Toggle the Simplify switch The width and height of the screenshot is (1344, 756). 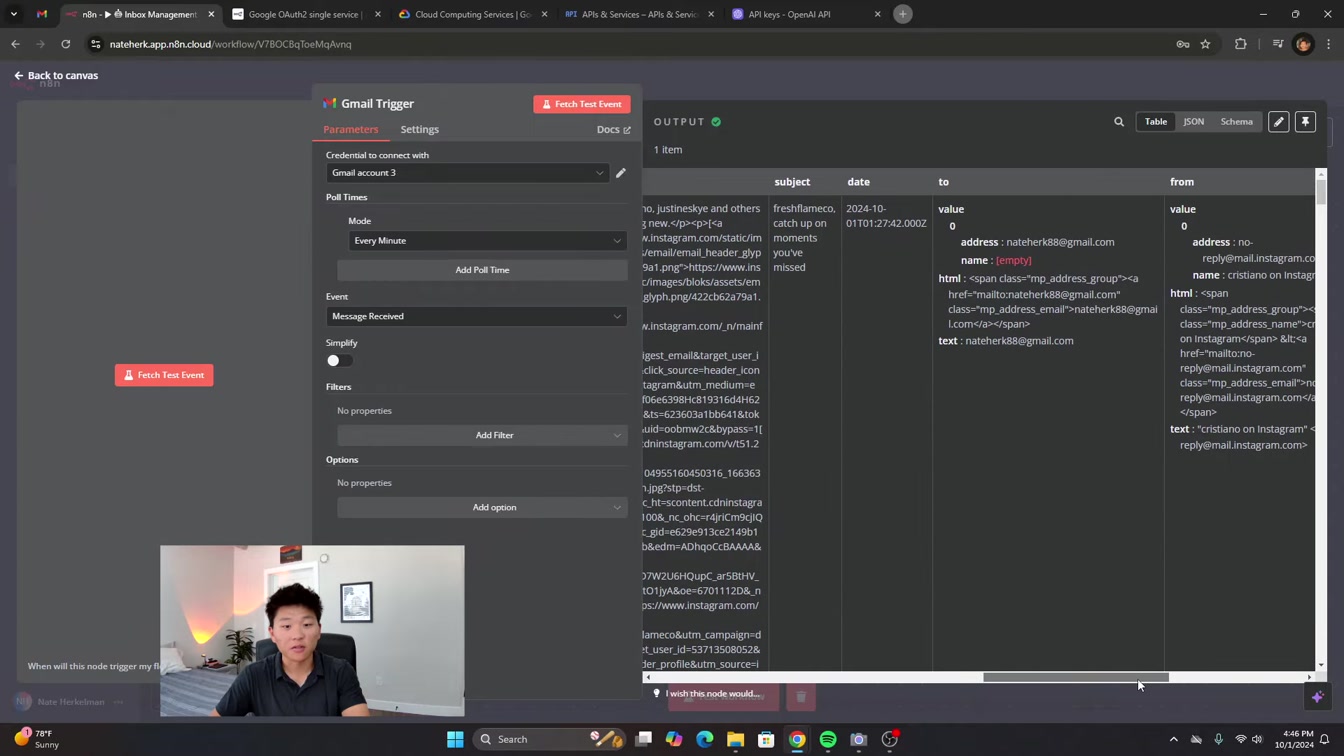click(338, 361)
